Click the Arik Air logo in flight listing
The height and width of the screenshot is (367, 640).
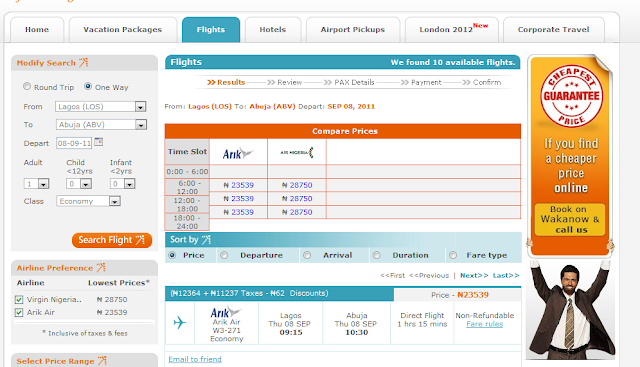coord(226,312)
